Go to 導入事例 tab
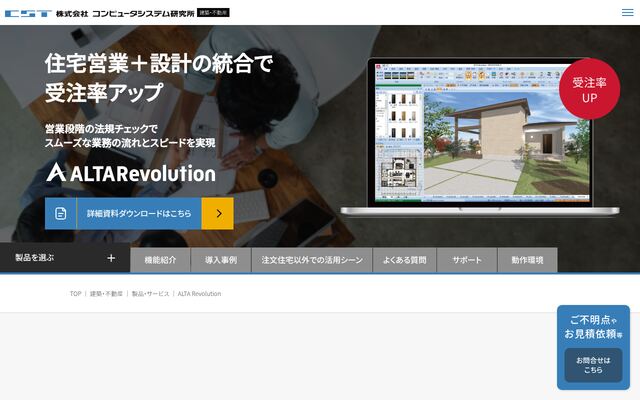 (221, 260)
